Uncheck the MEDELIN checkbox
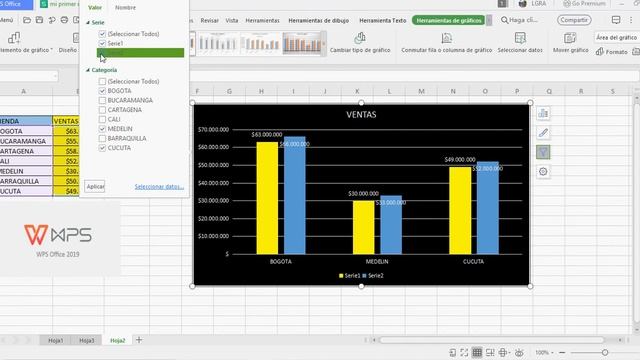Image resolution: width=640 pixels, height=360 pixels. click(x=102, y=129)
